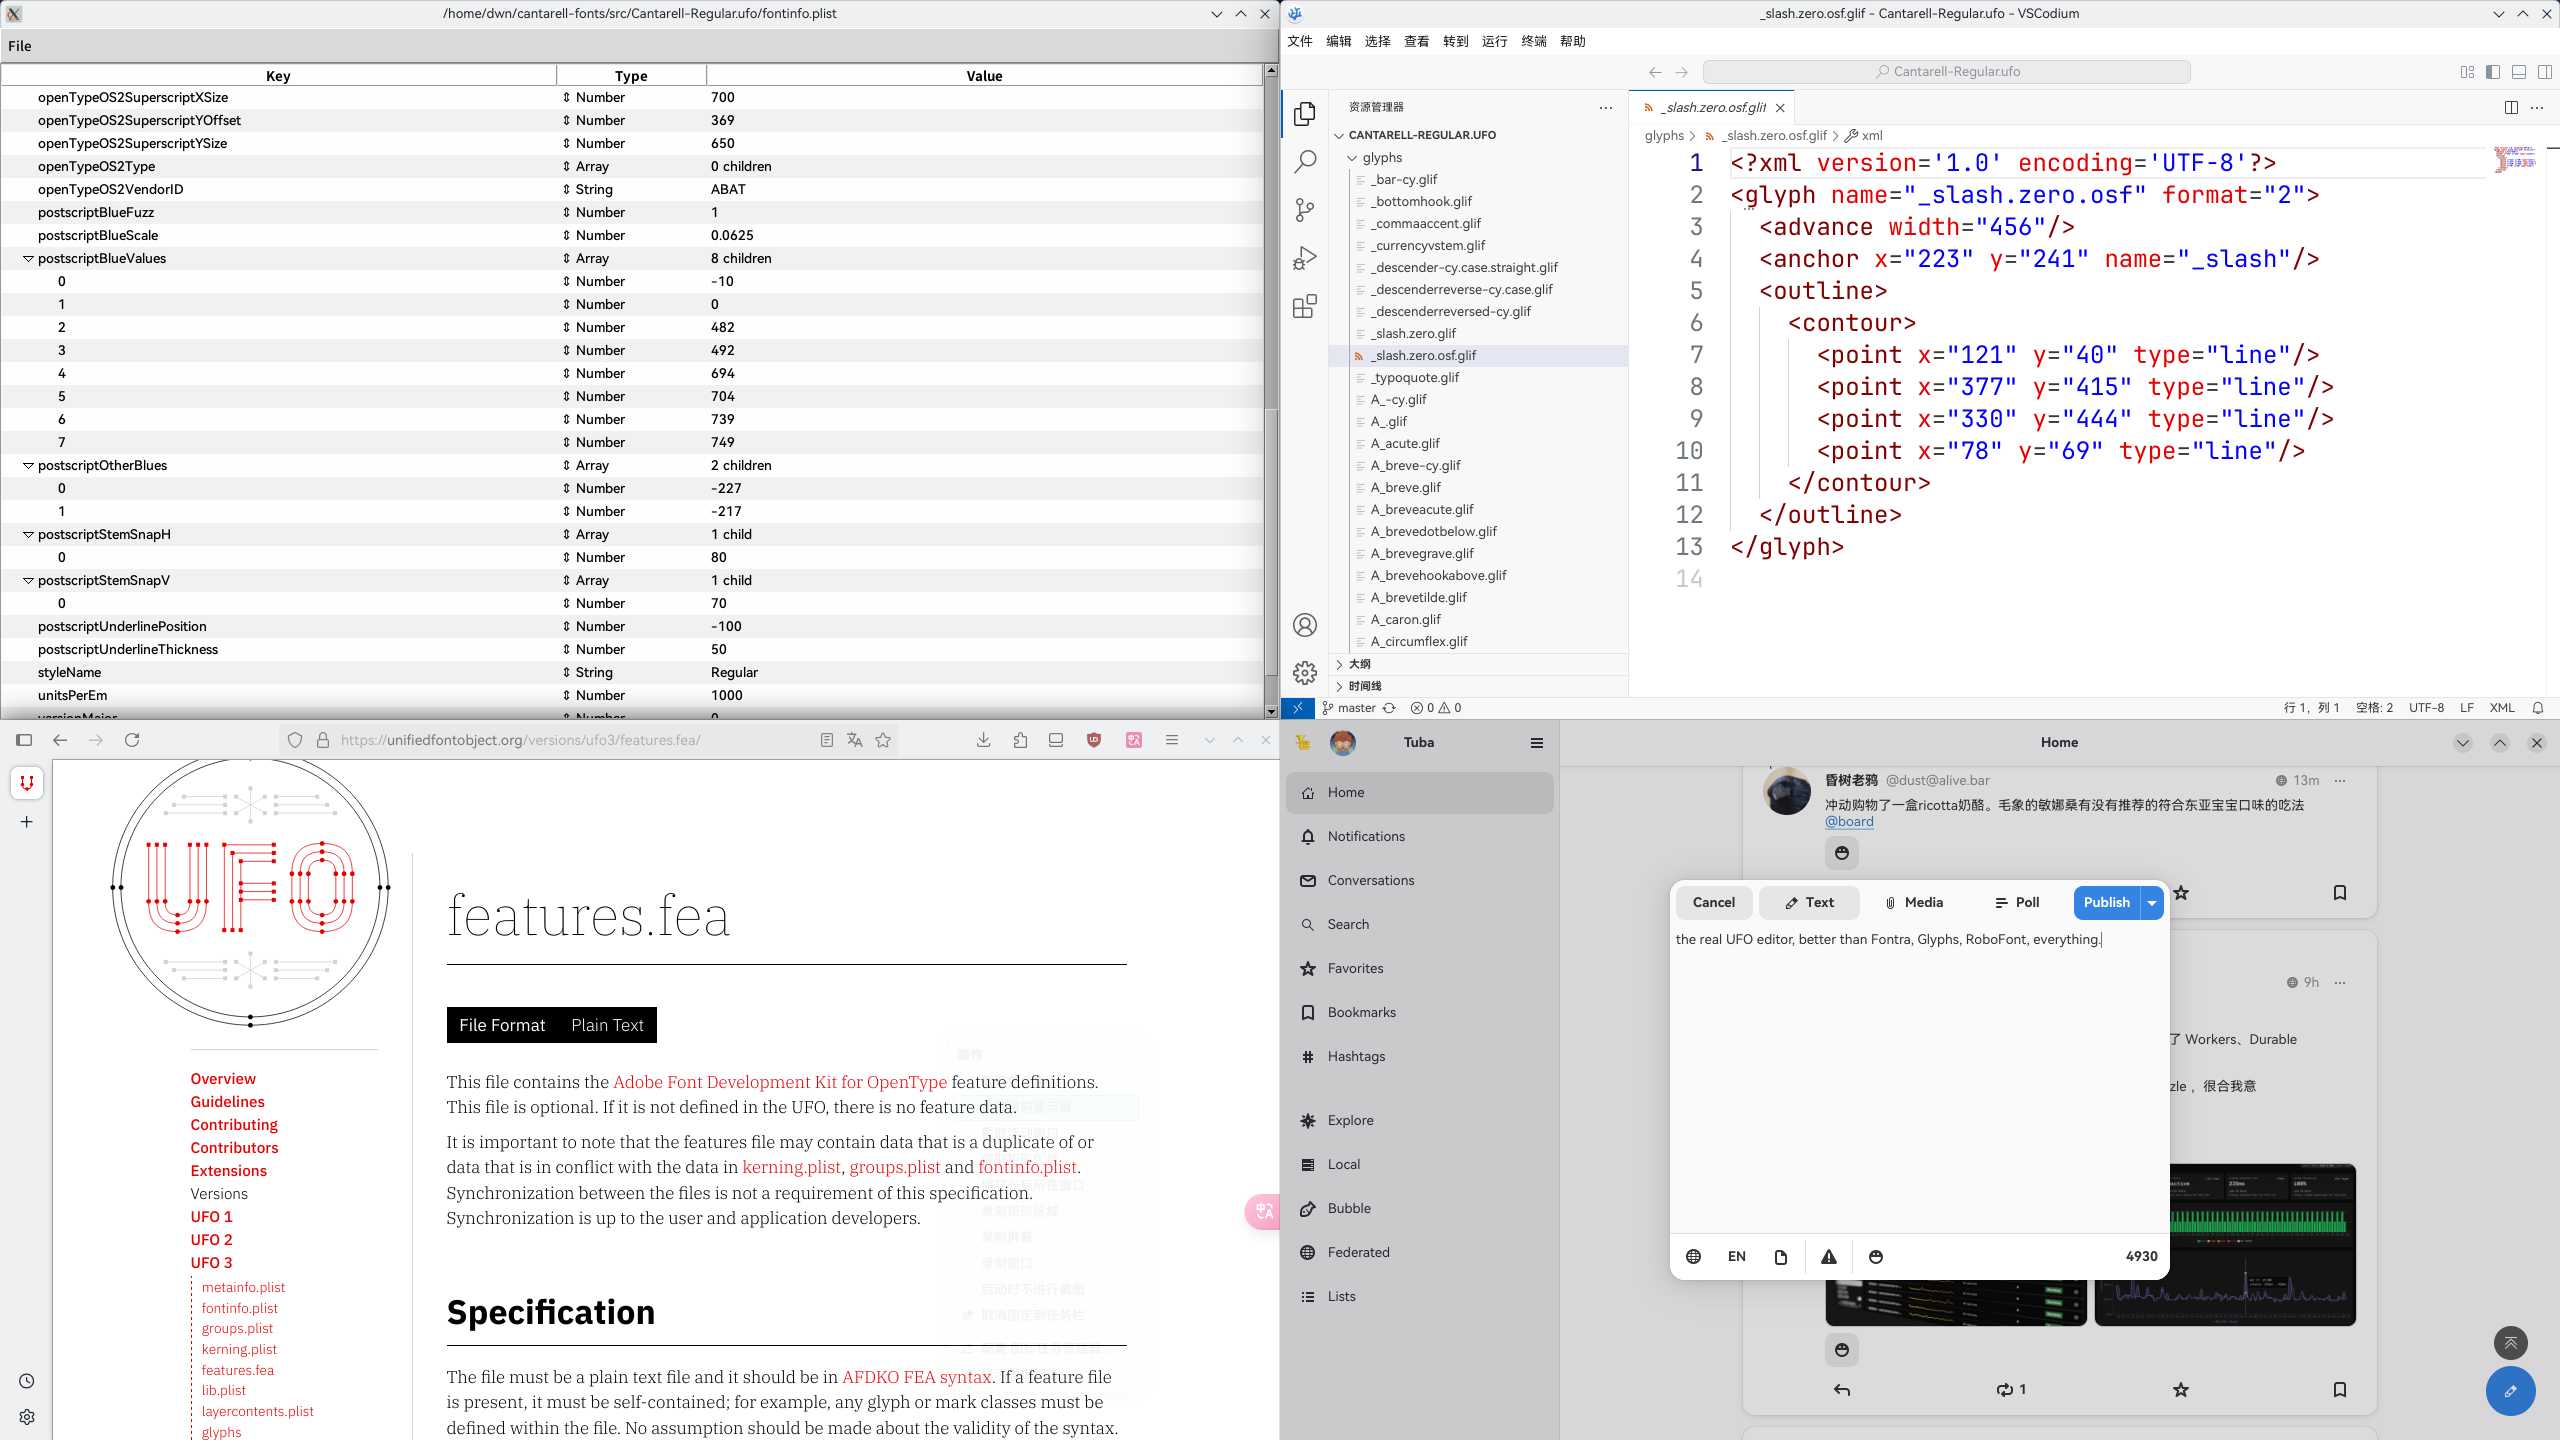Click the VSCodium search sidebar icon
Viewport: 2560px width, 1440px height.
1305,162
